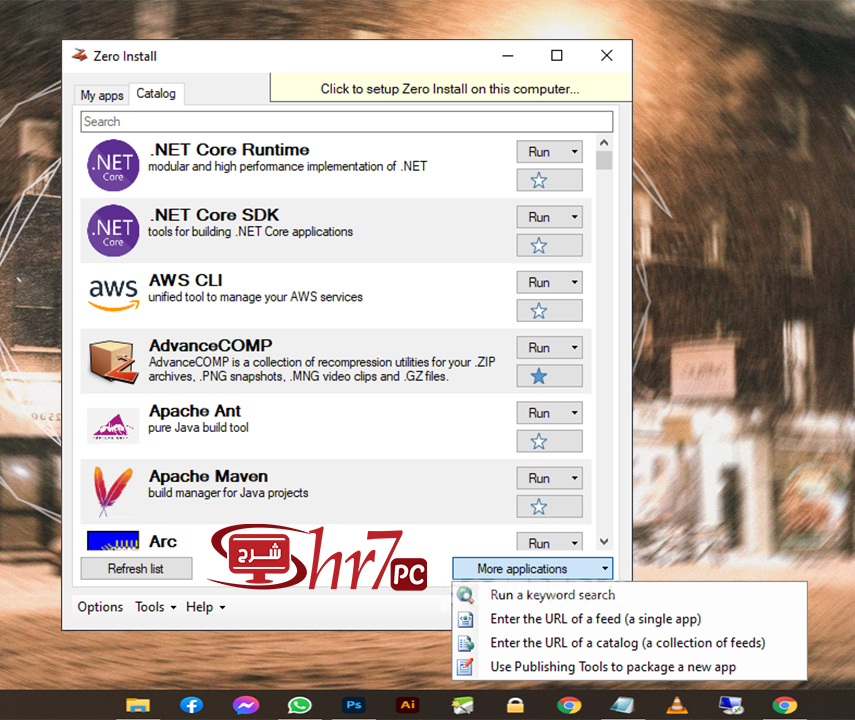This screenshot has width=855, height=720.
Task: Open Run dropdown arrow for Arc
Action: coord(574,543)
